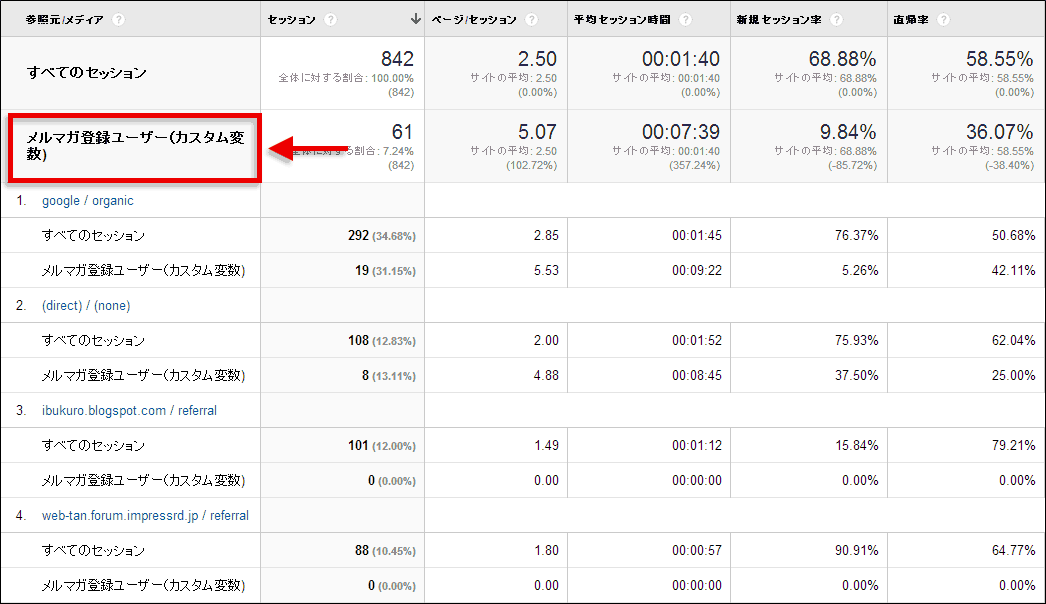Click 新規セッション率 column header text
The width and height of the screenshot is (1046, 604).
pyautogui.click(x=779, y=20)
